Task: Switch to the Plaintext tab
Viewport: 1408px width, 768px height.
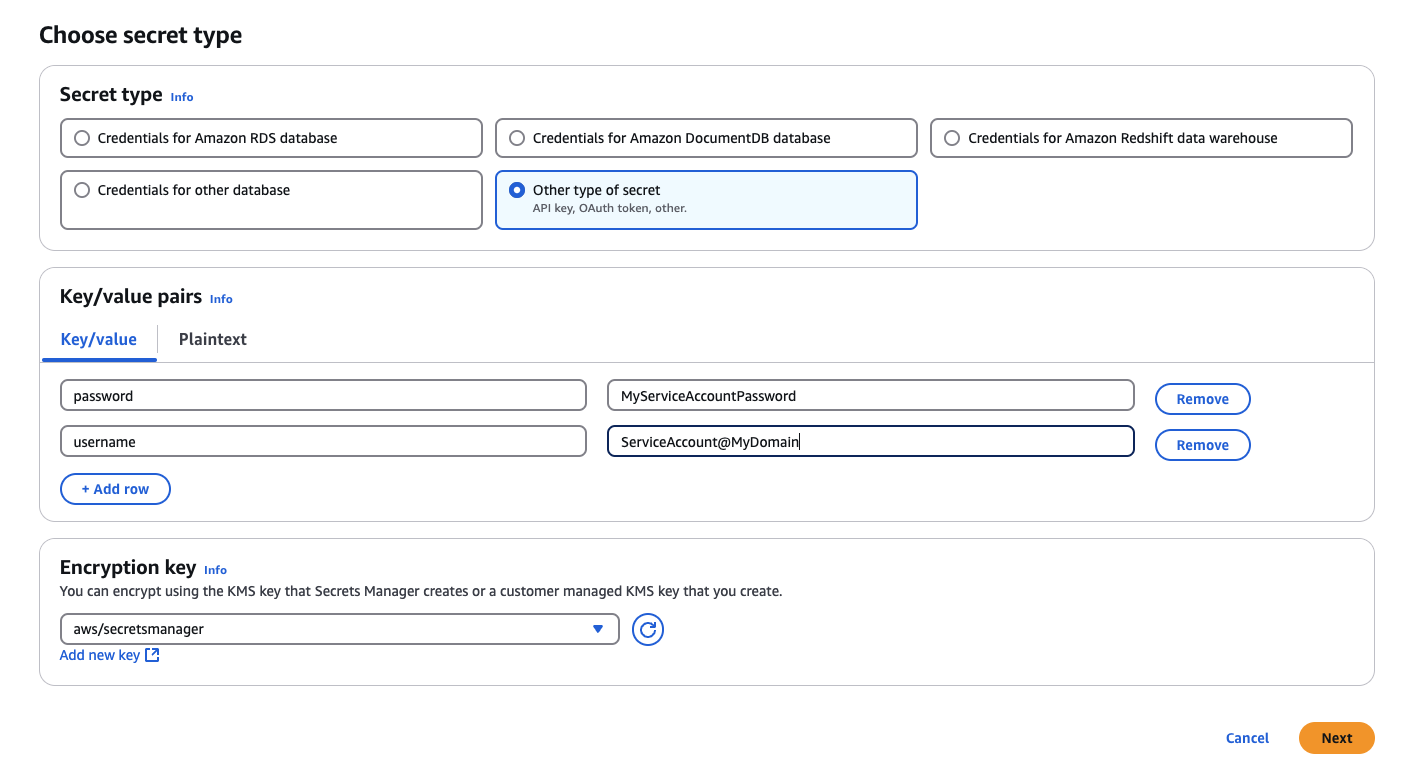Action: (x=212, y=339)
